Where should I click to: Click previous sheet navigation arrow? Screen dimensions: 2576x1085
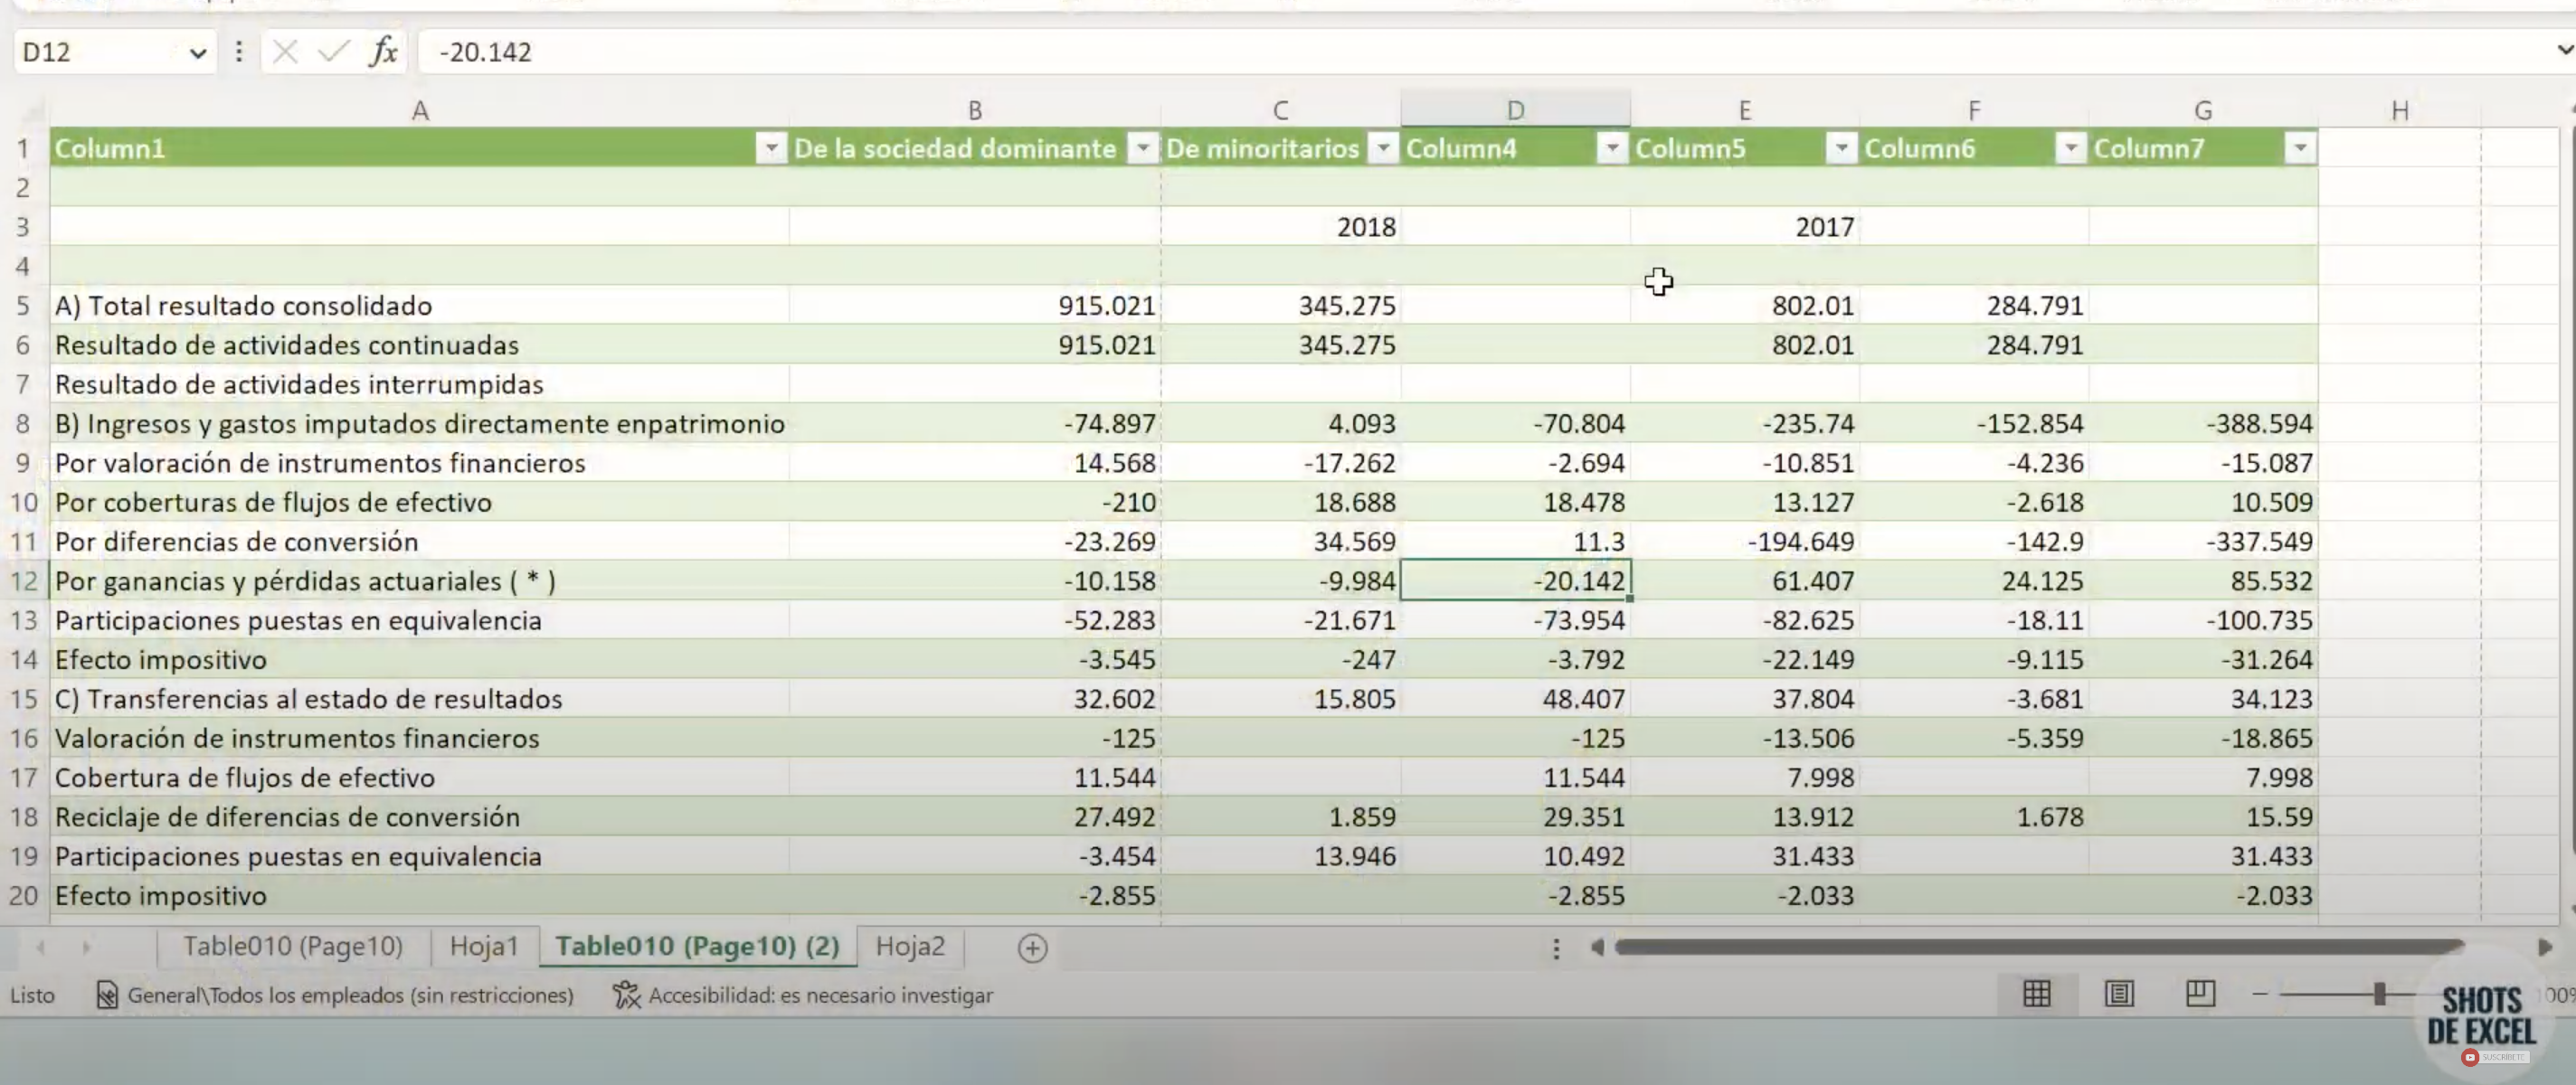pos(41,947)
